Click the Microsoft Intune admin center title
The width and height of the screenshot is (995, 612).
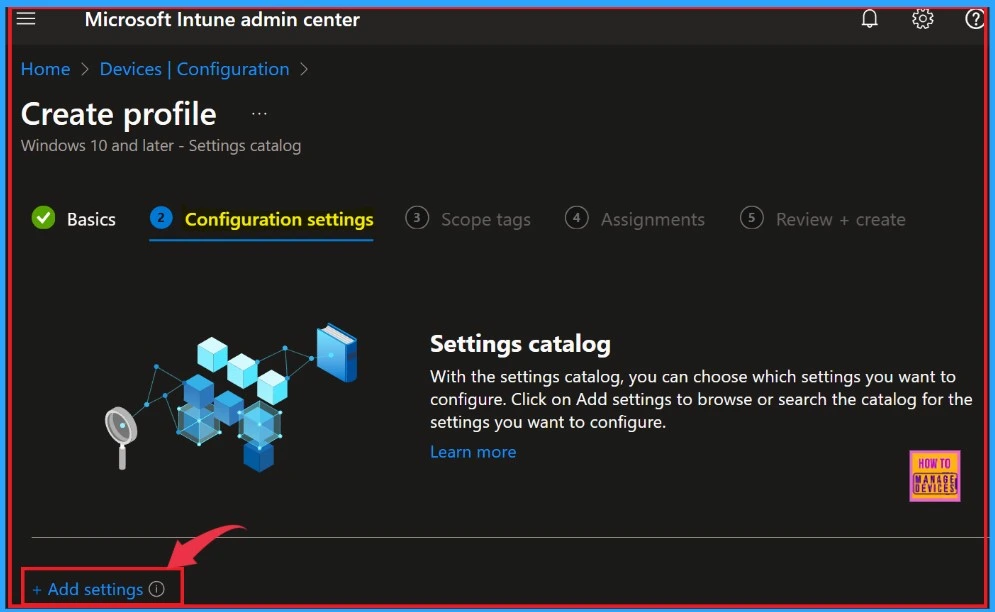coord(222,20)
